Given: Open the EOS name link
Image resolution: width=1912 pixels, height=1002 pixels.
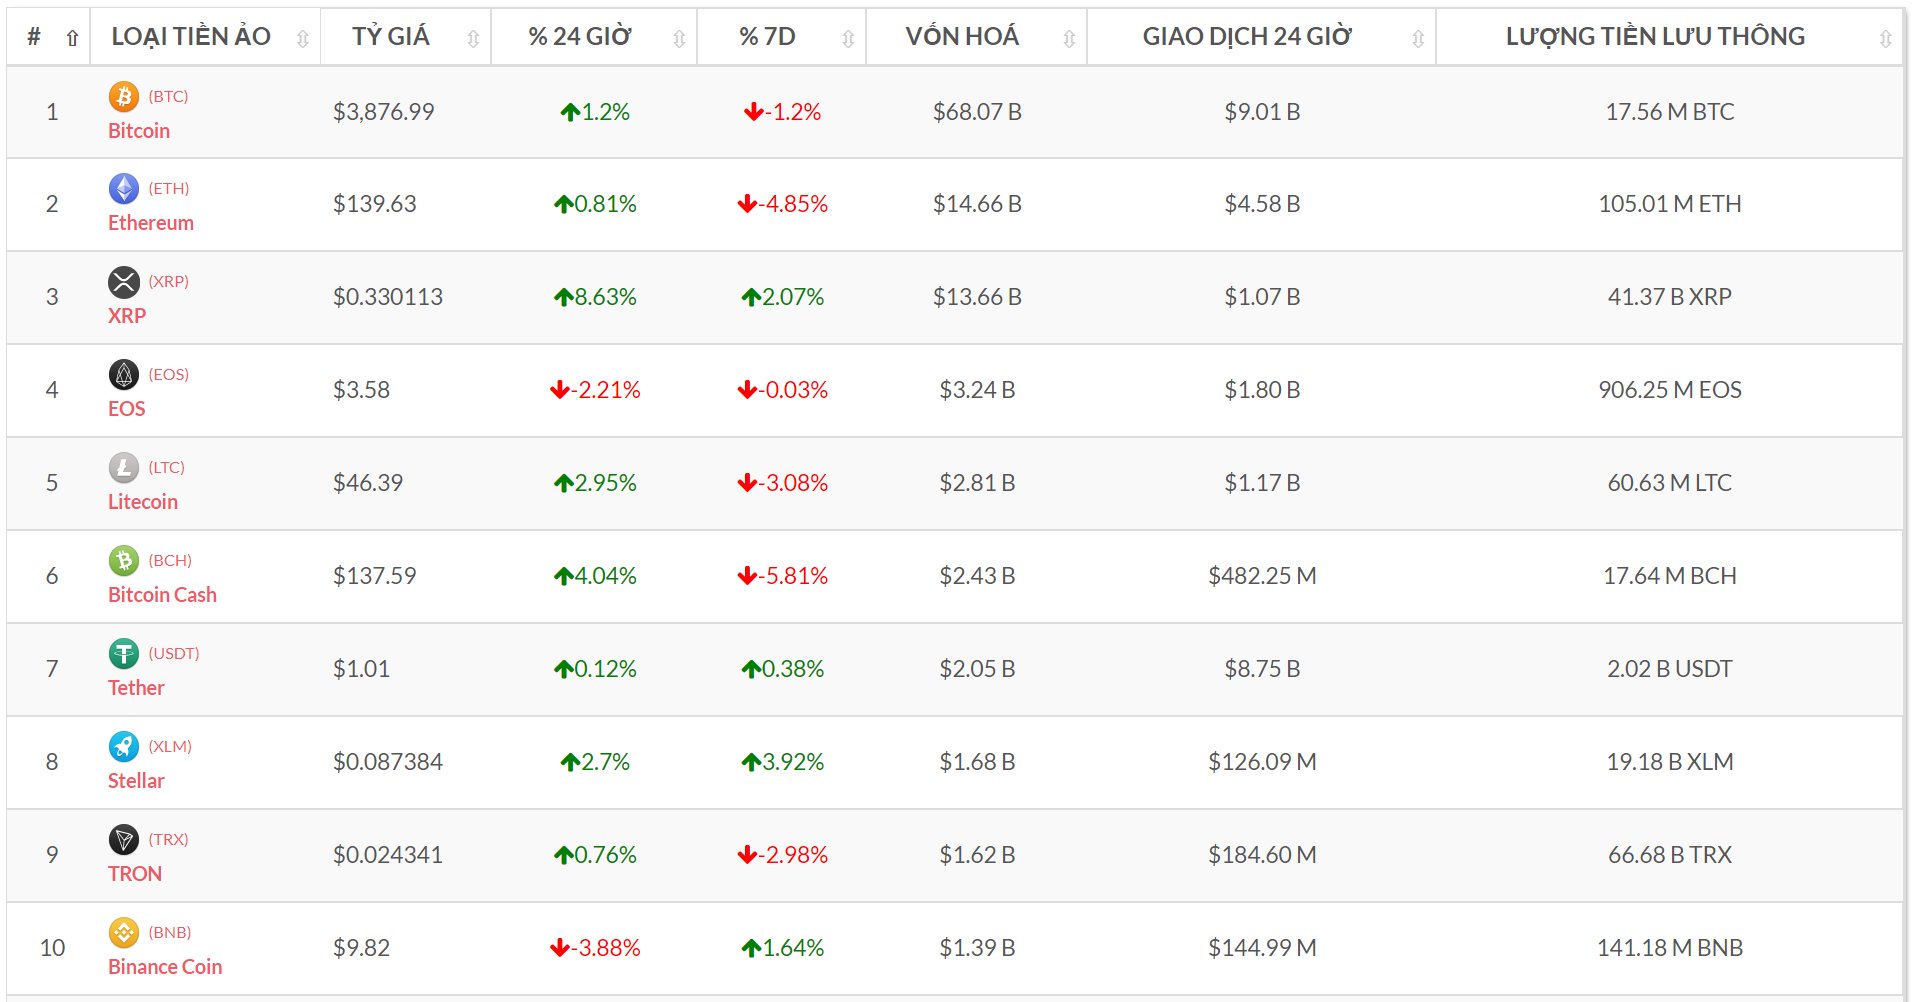Looking at the screenshot, I should pos(127,409).
